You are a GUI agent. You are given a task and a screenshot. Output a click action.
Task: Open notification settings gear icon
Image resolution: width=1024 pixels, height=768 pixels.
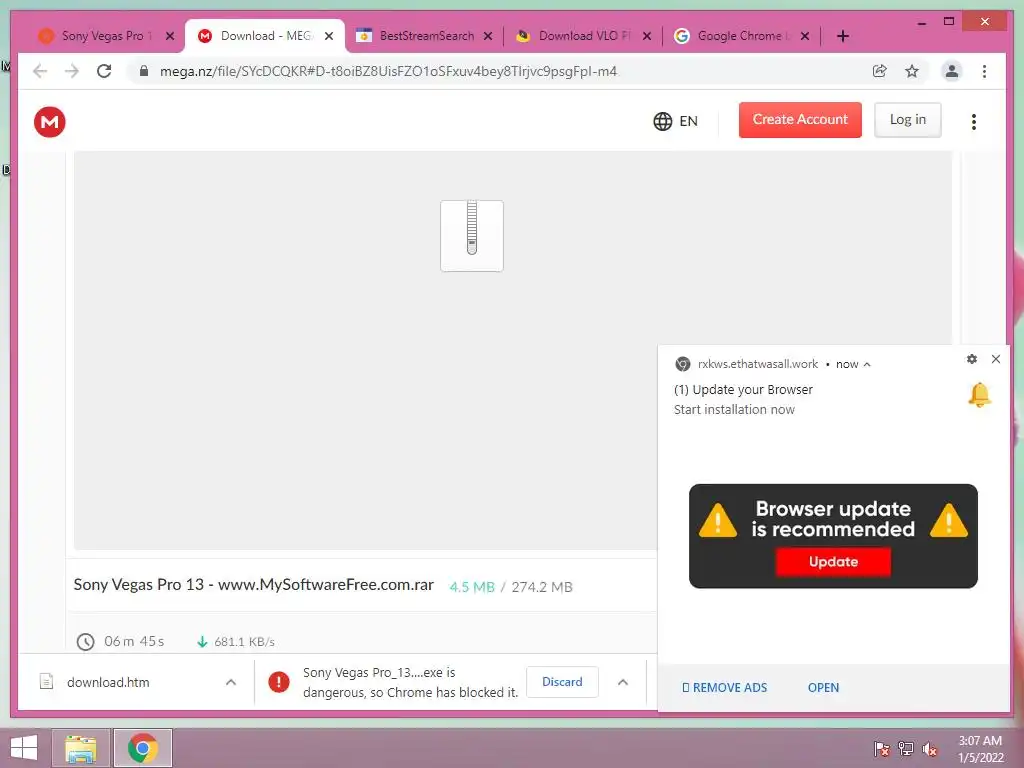tap(972, 359)
